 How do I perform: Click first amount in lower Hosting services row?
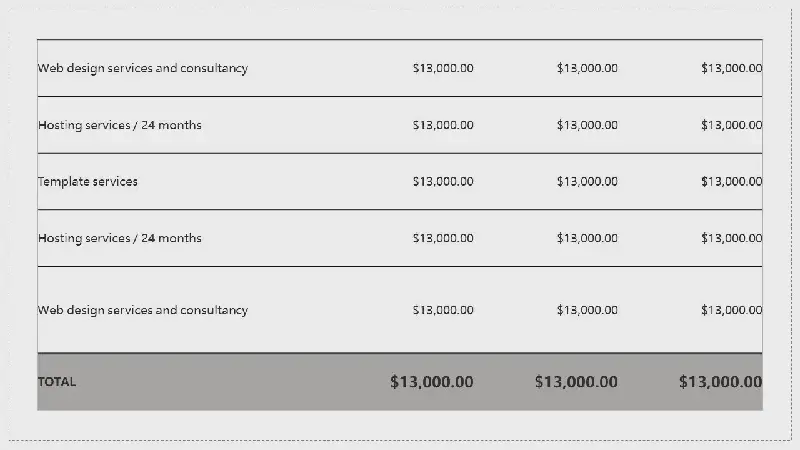point(443,238)
